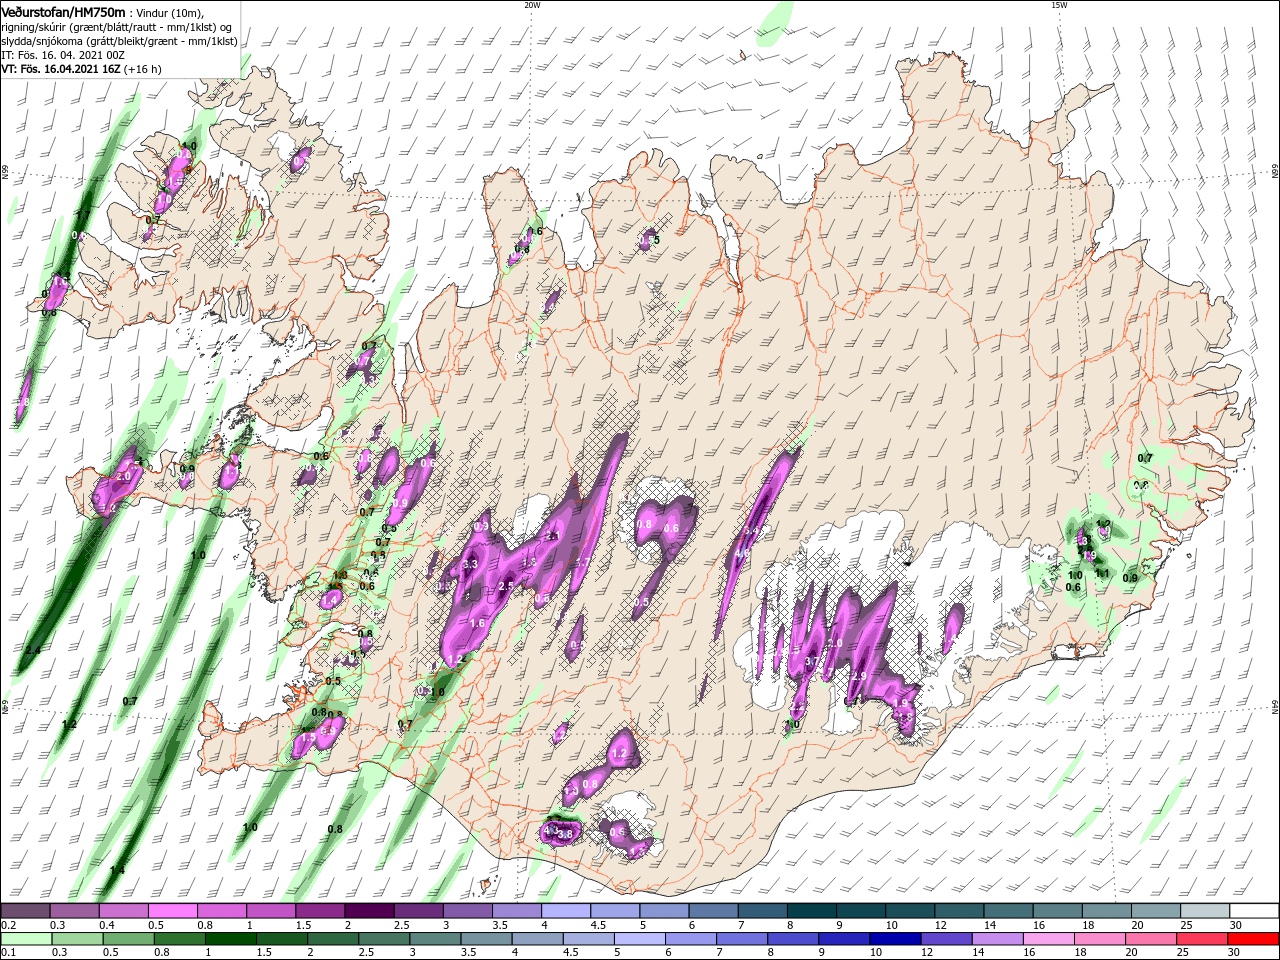Click the 'VT: Fös. 16.04.2021 16Z' valid time
1280x960 pixels.
click(60, 70)
